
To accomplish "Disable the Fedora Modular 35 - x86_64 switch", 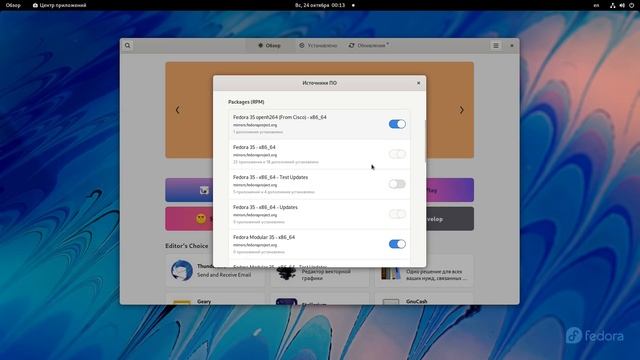I will coord(397,244).
